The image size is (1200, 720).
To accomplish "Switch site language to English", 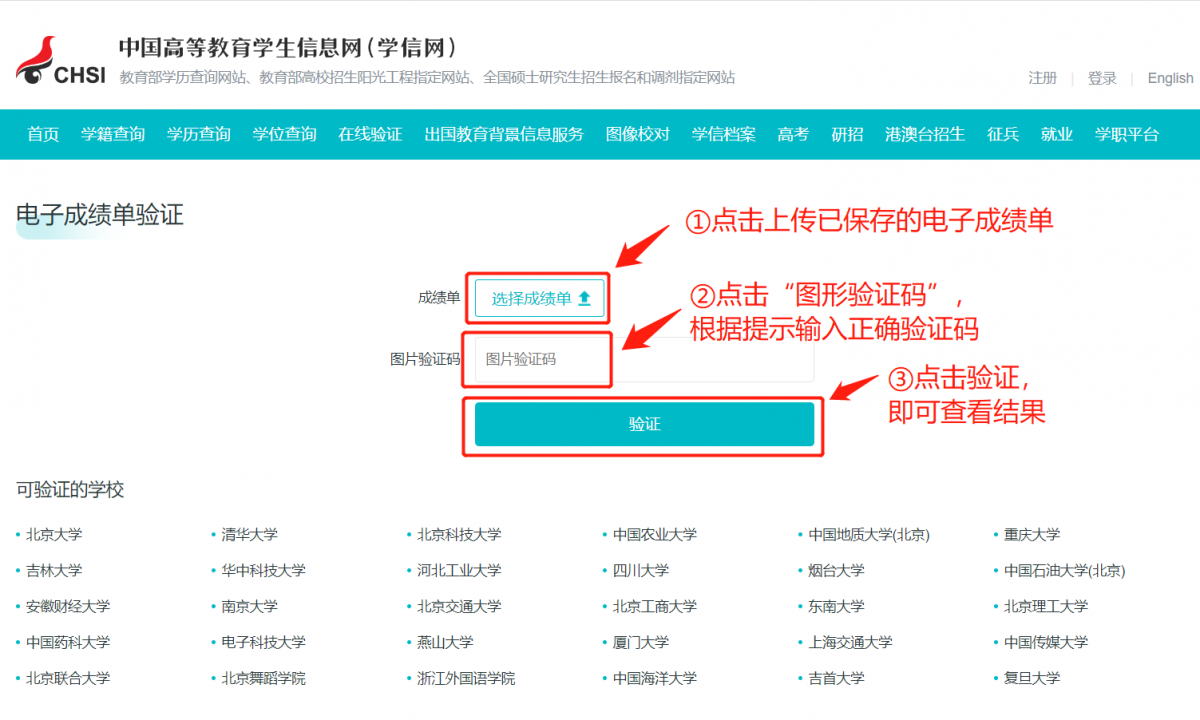I will [1170, 78].
